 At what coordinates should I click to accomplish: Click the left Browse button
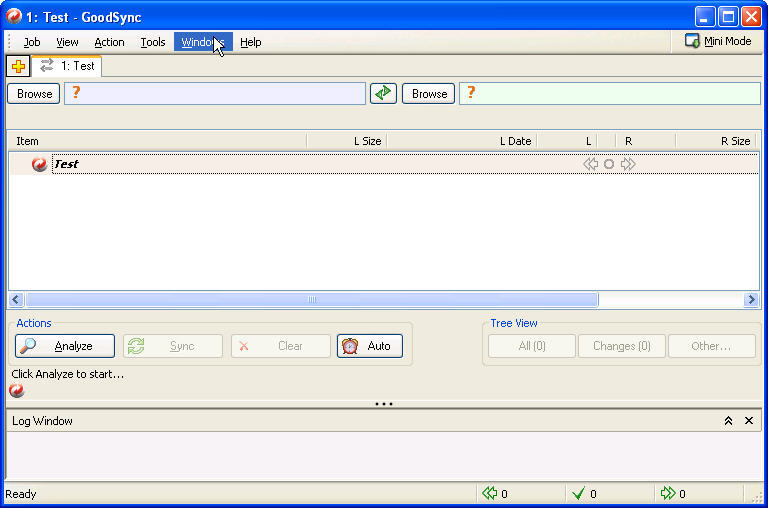34,94
